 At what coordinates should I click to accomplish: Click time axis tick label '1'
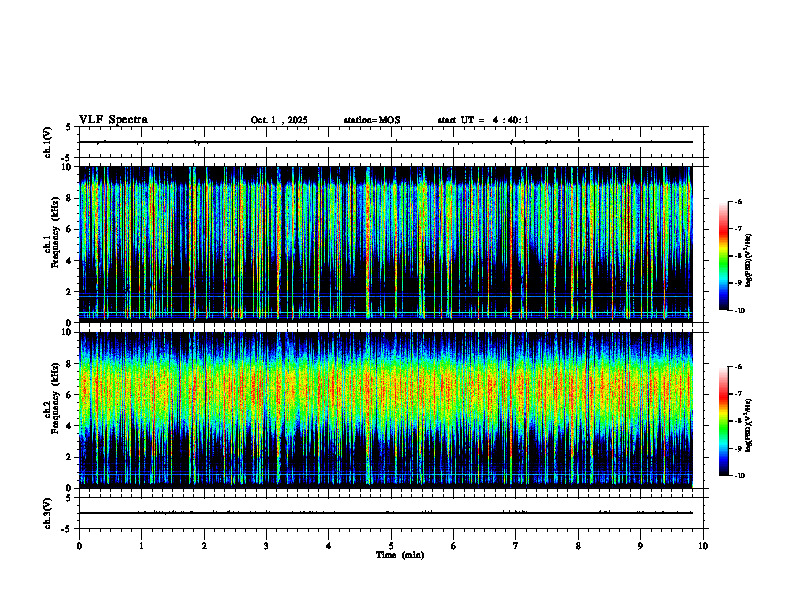click(141, 546)
